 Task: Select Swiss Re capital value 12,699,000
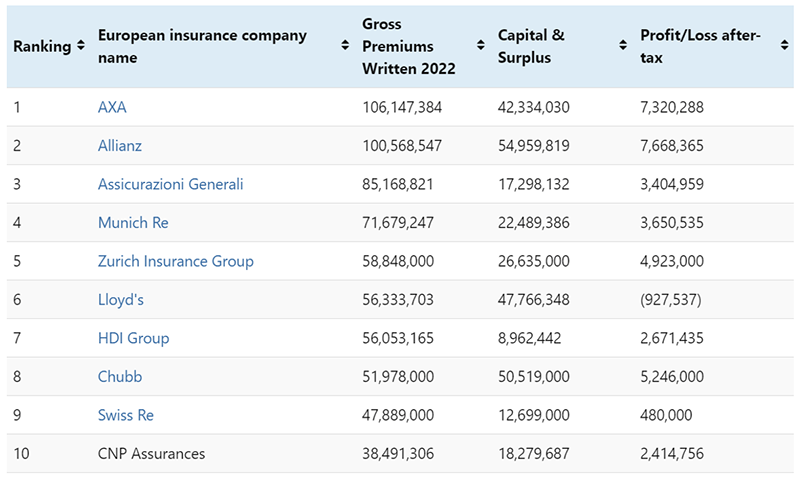tap(534, 415)
